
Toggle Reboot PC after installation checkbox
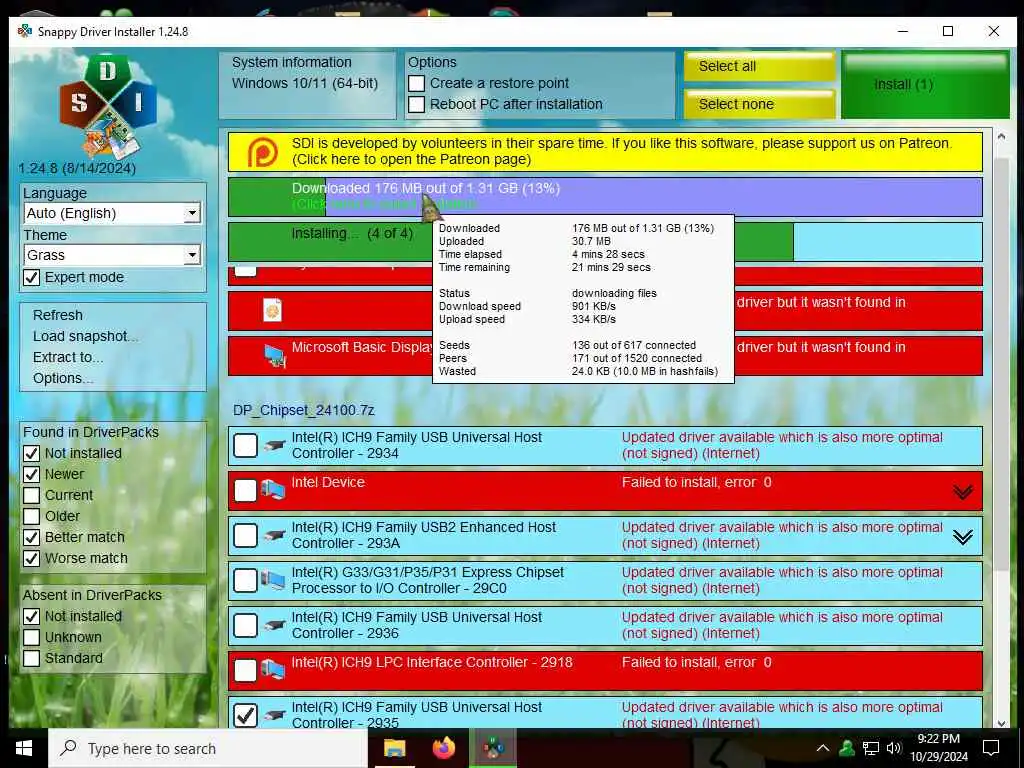417,104
